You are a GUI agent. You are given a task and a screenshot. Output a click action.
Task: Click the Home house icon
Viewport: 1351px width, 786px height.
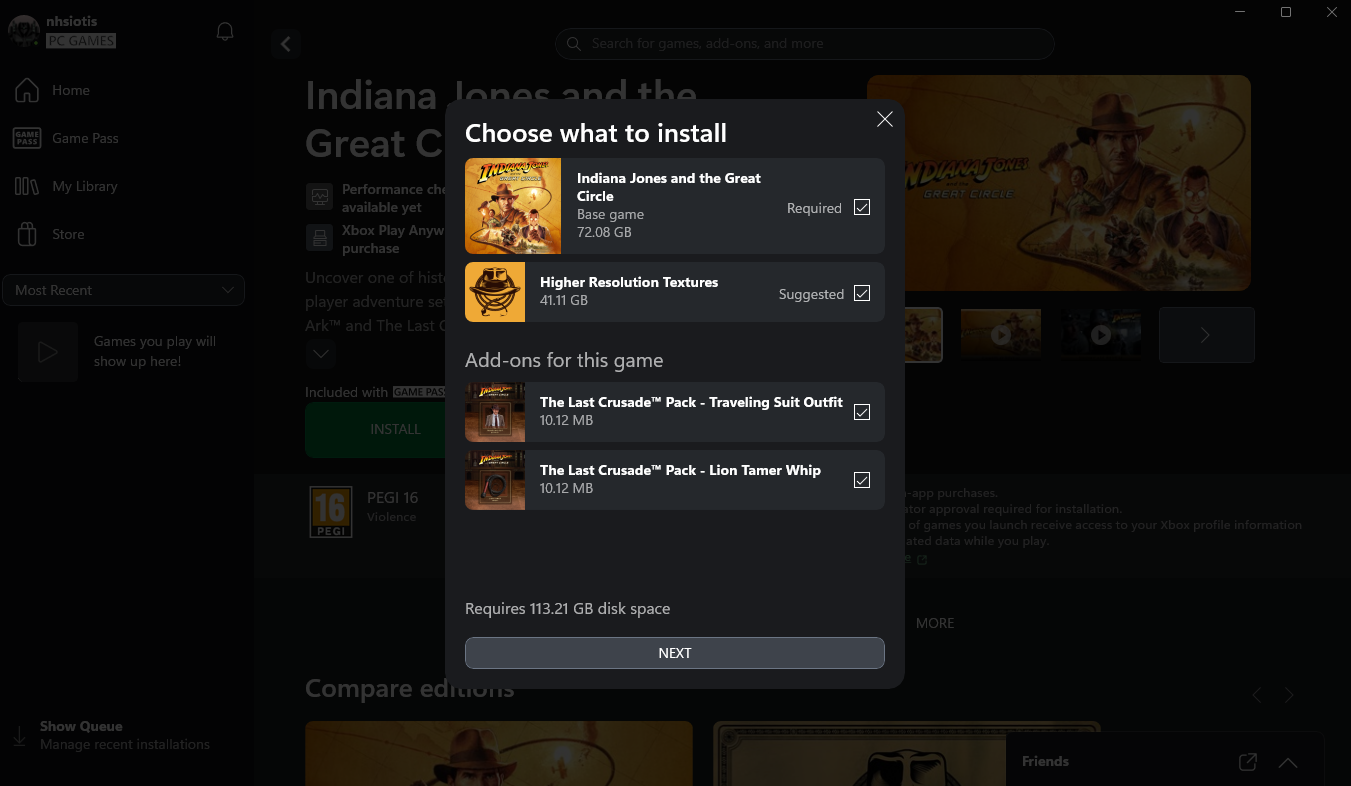tap(26, 90)
